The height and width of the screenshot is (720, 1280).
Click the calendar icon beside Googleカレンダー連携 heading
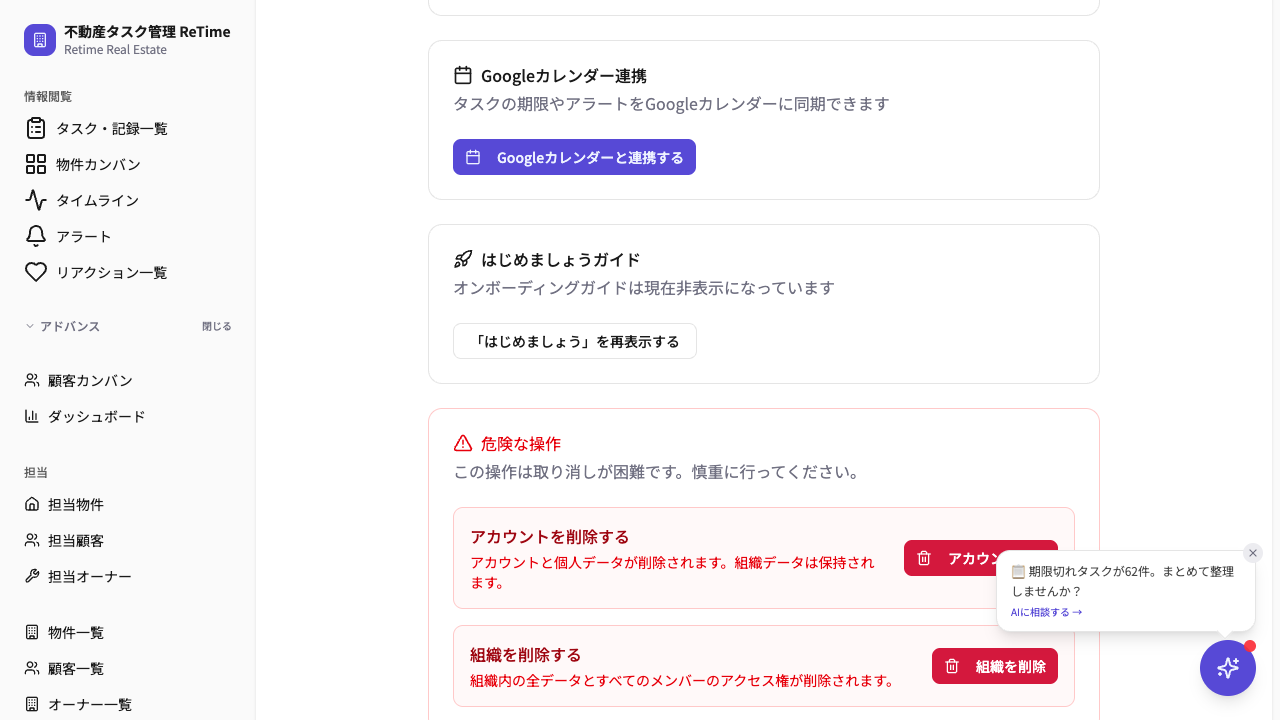463,75
